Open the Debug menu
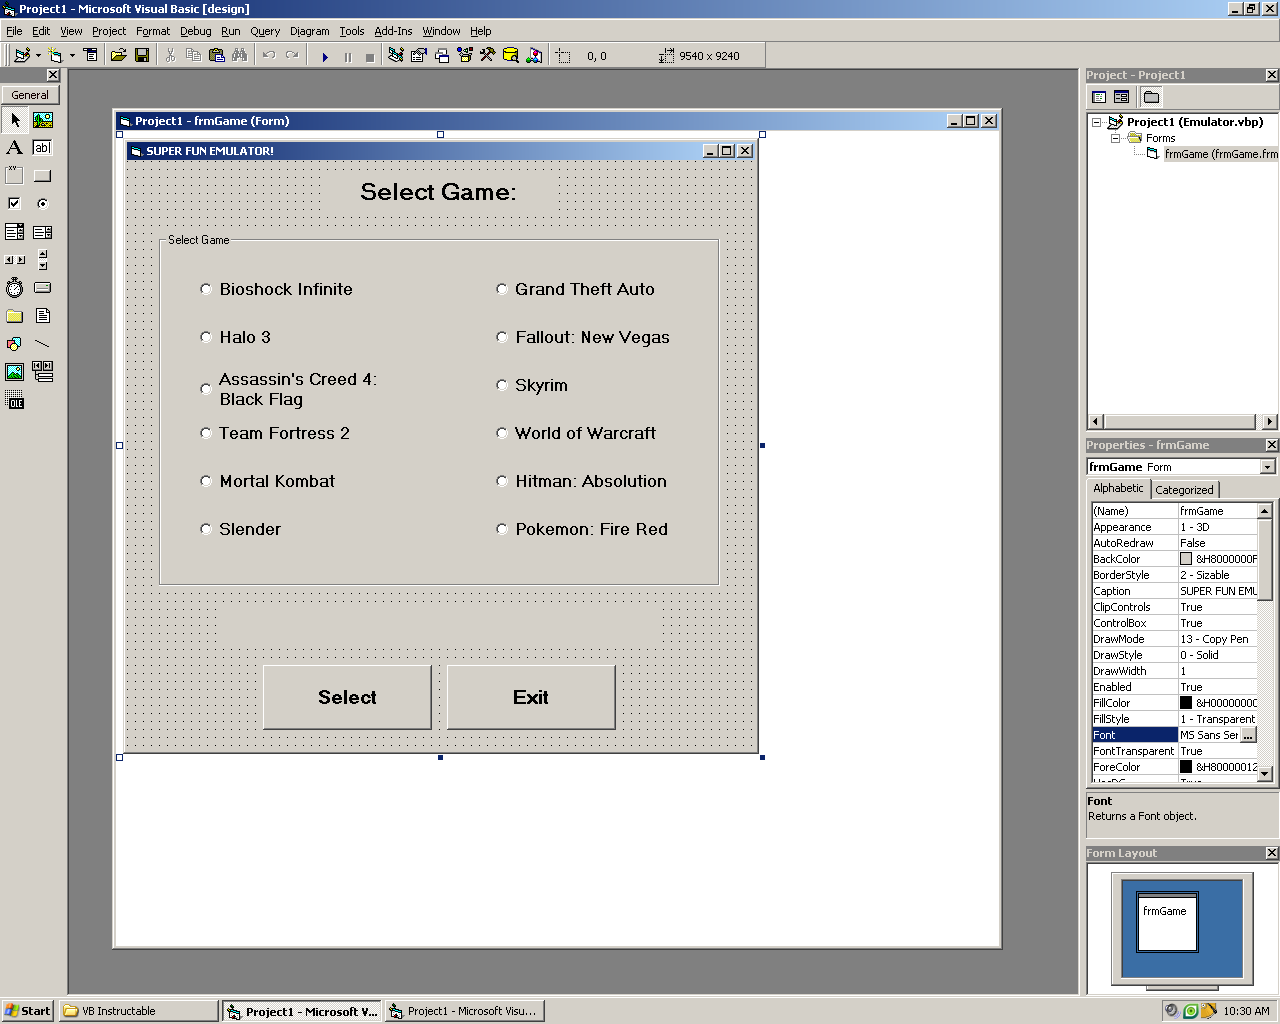Image resolution: width=1280 pixels, height=1024 pixels. 195,31
